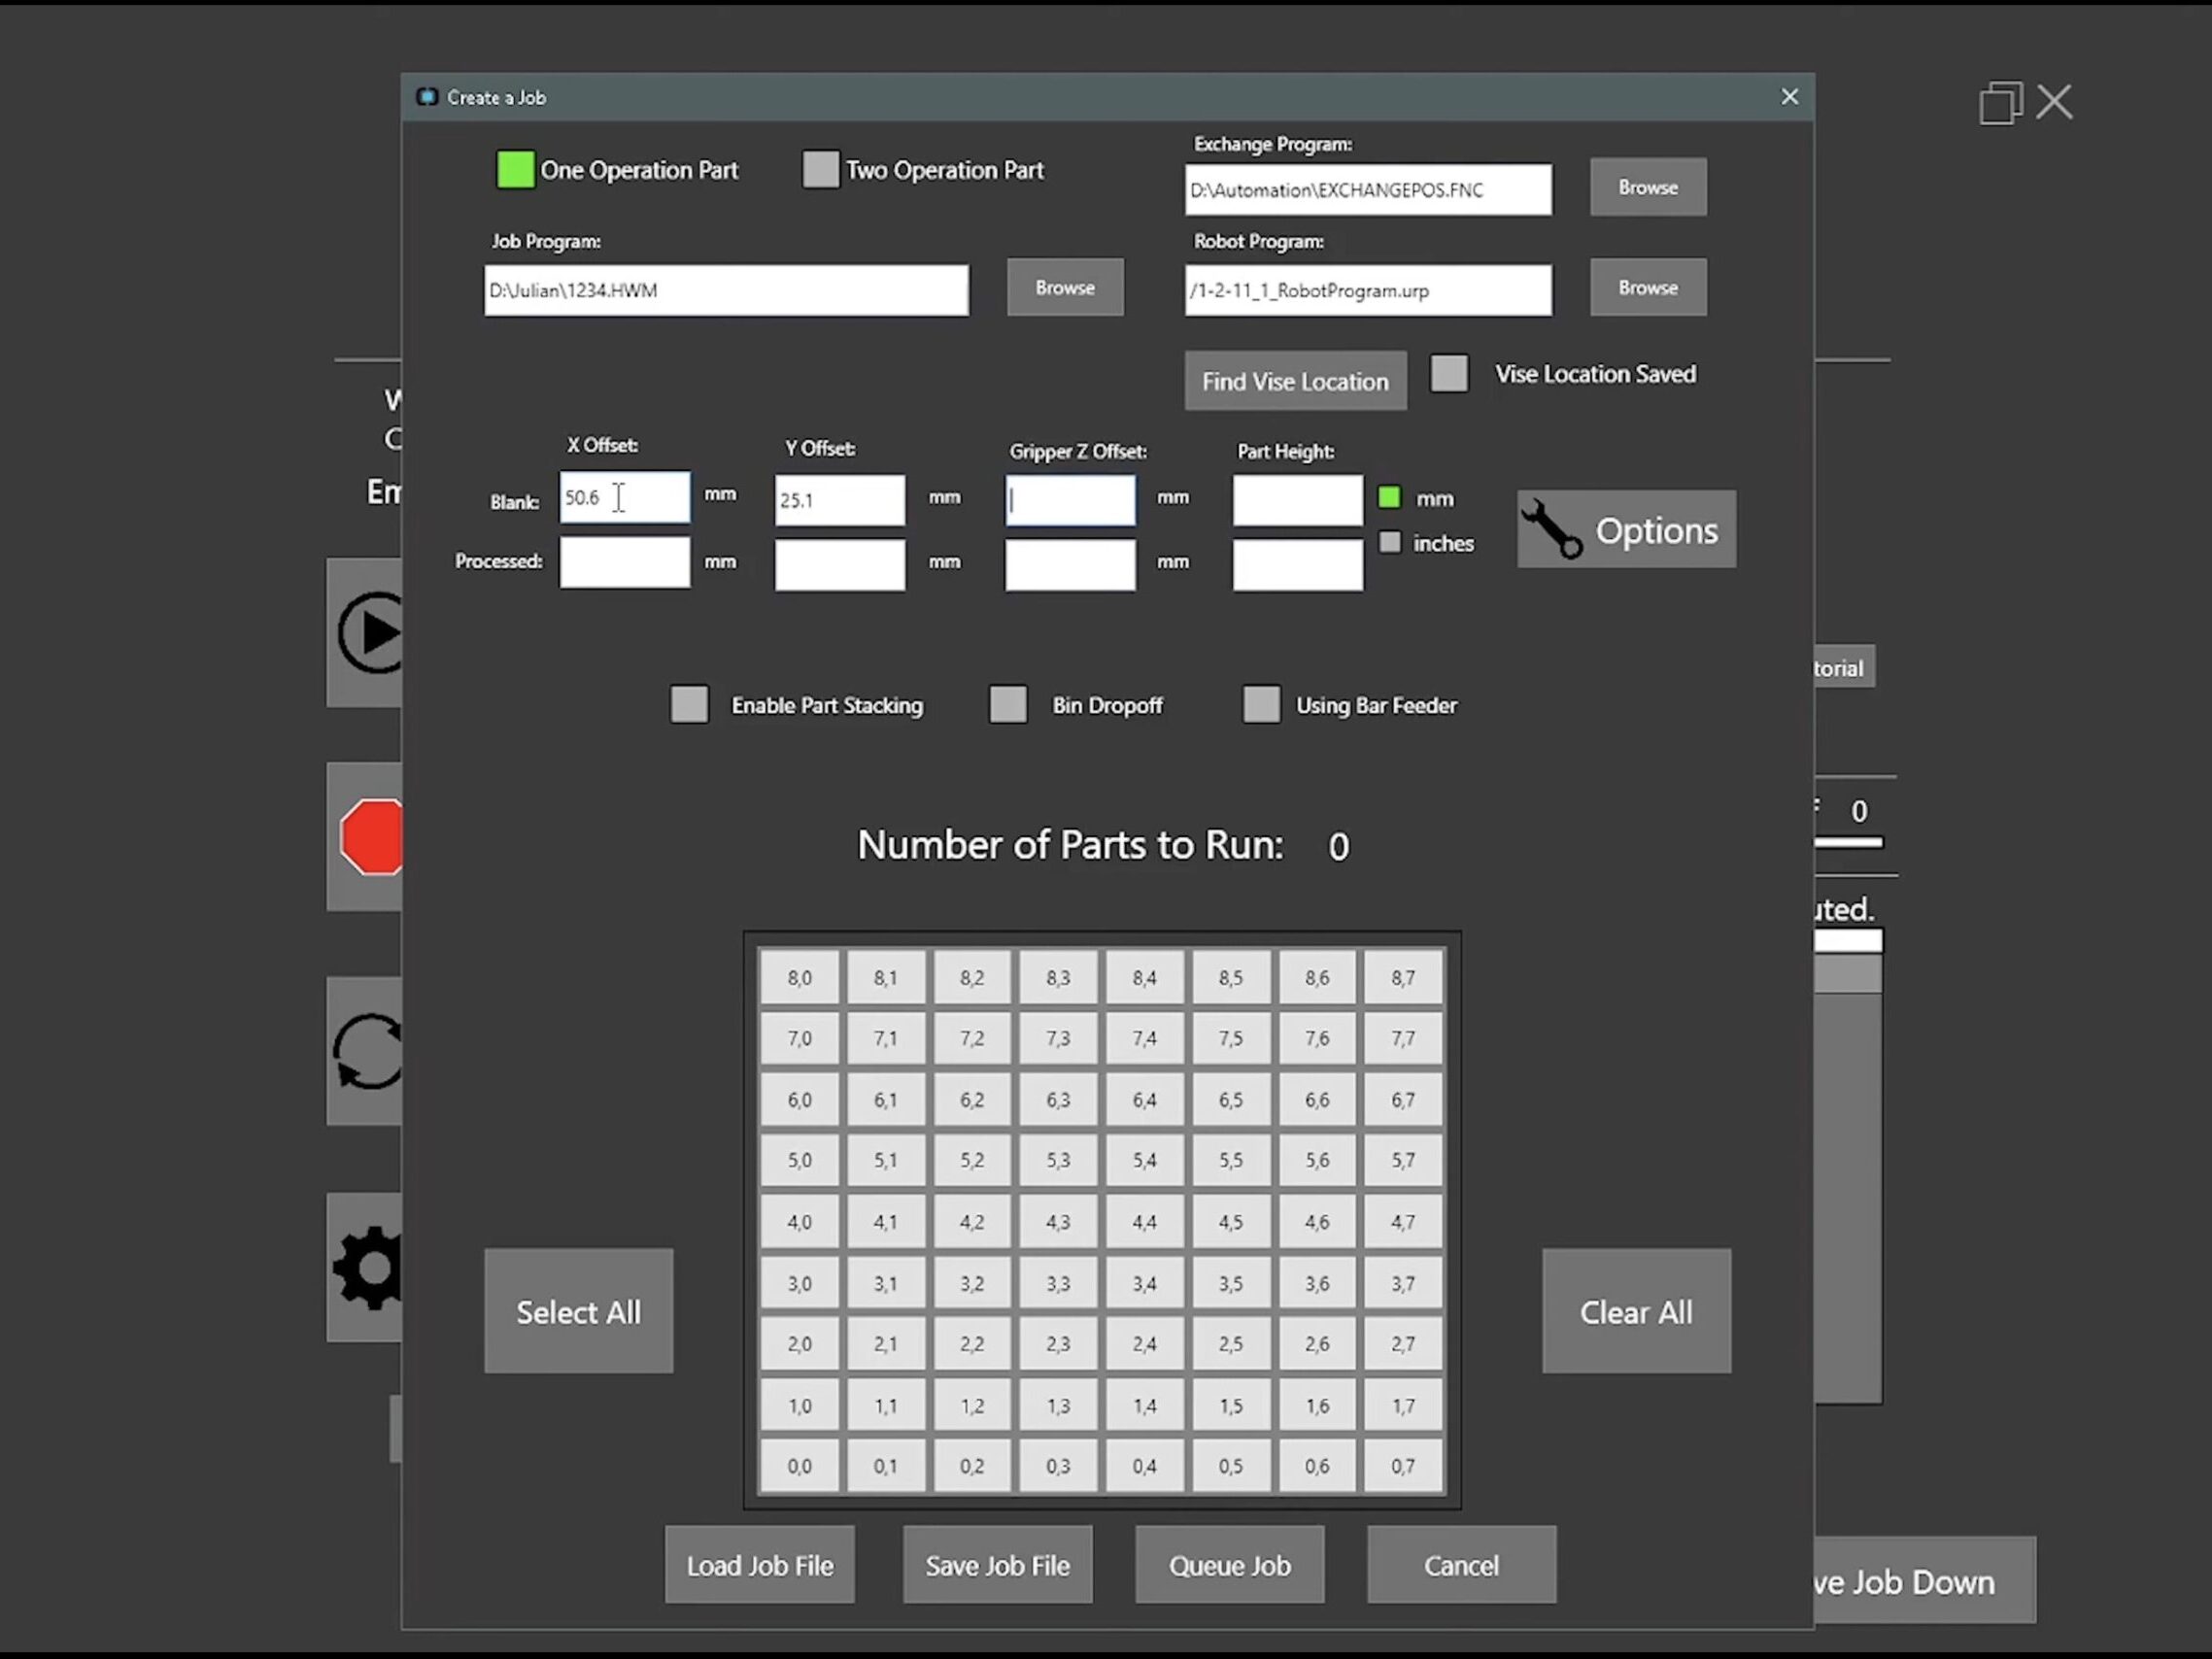Select the inches unit option
This screenshot has width=2212, height=1659.
coord(1389,543)
